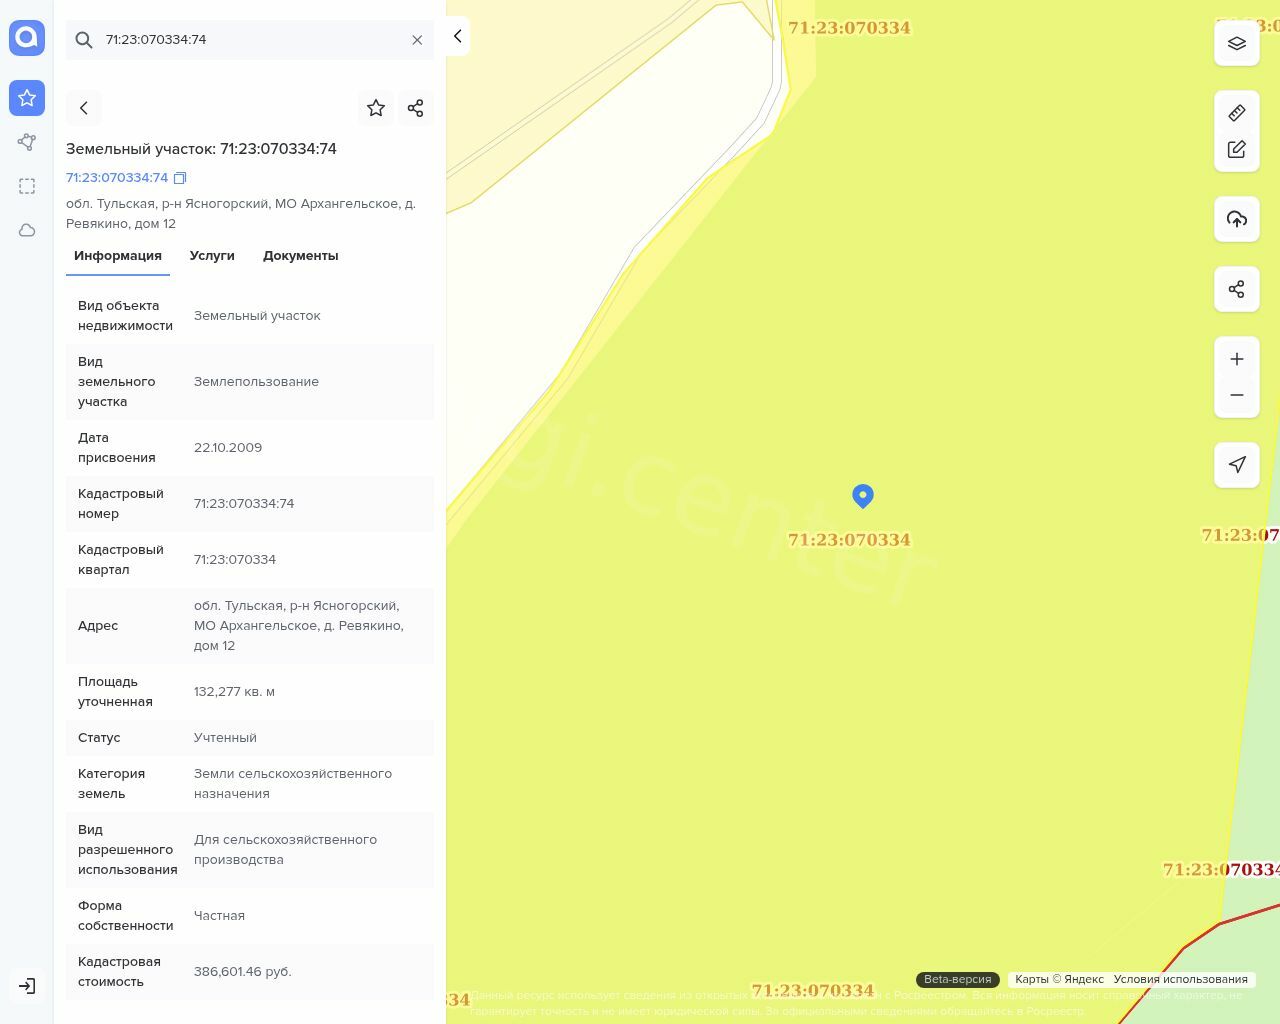Switch to the Документы tab
Image resolution: width=1280 pixels, height=1024 pixels.
point(300,256)
